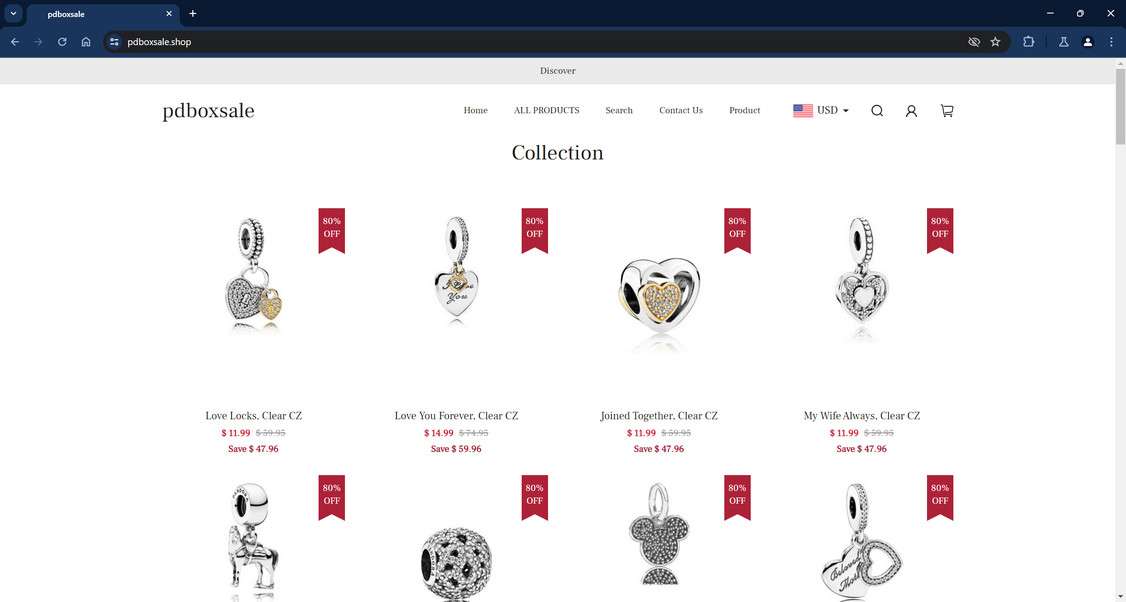Go to Contact Us page
Viewport: 1126px width, 602px height.
(681, 111)
